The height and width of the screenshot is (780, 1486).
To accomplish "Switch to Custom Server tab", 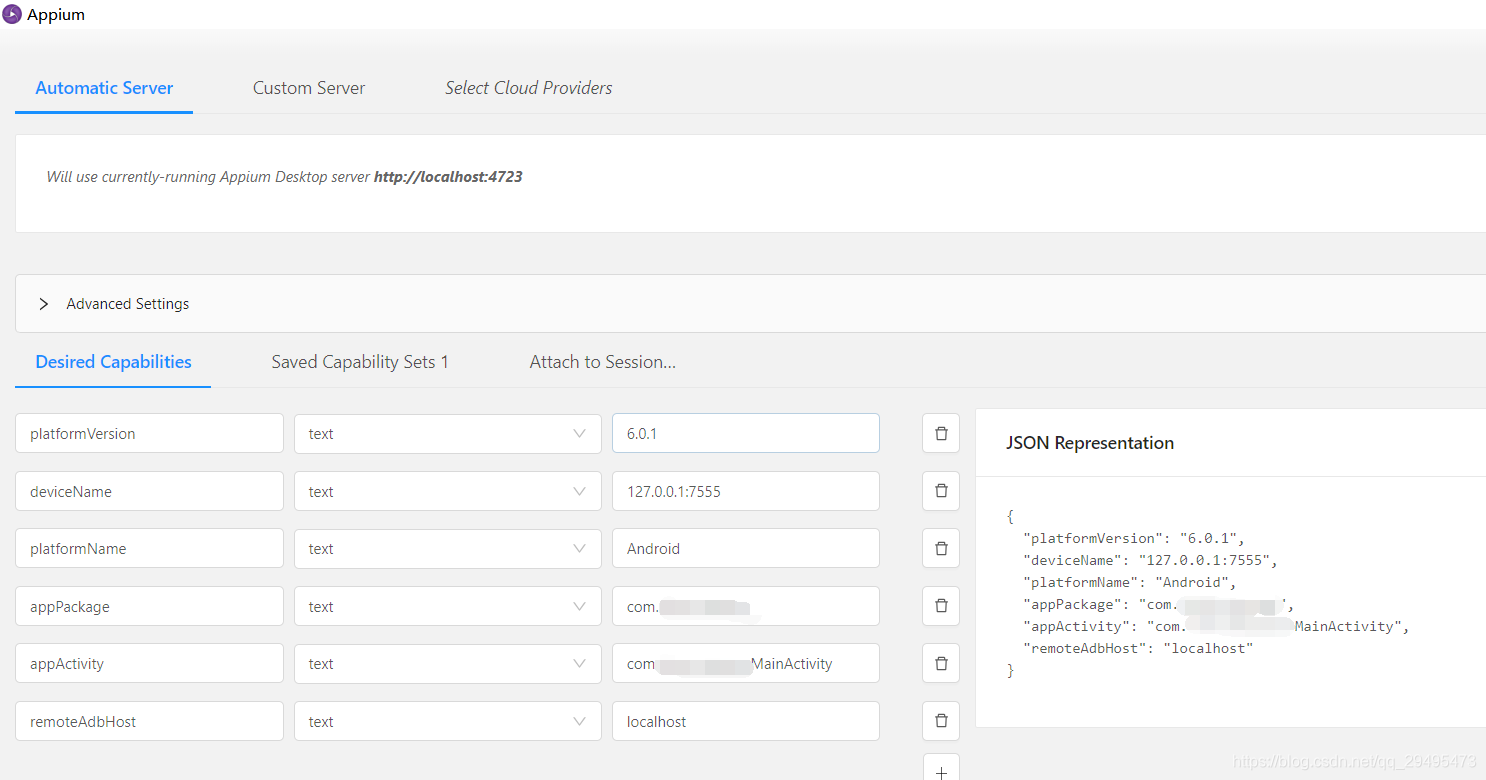I will [309, 88].
